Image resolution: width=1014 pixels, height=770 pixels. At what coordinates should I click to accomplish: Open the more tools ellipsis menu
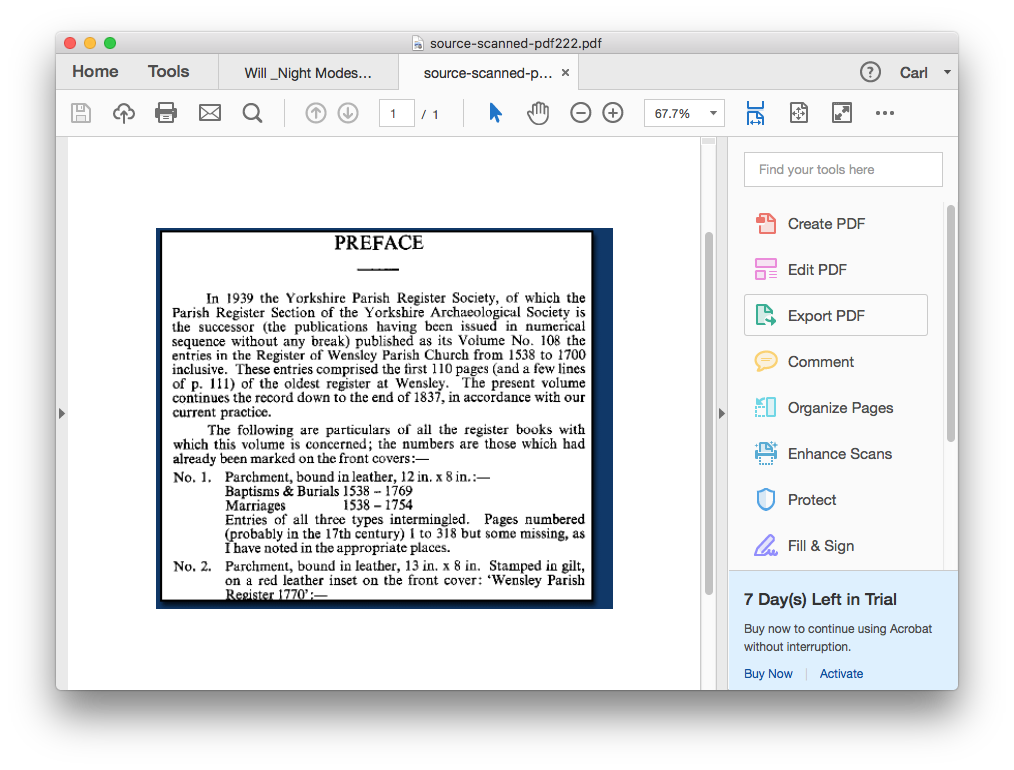click(884, 112)
